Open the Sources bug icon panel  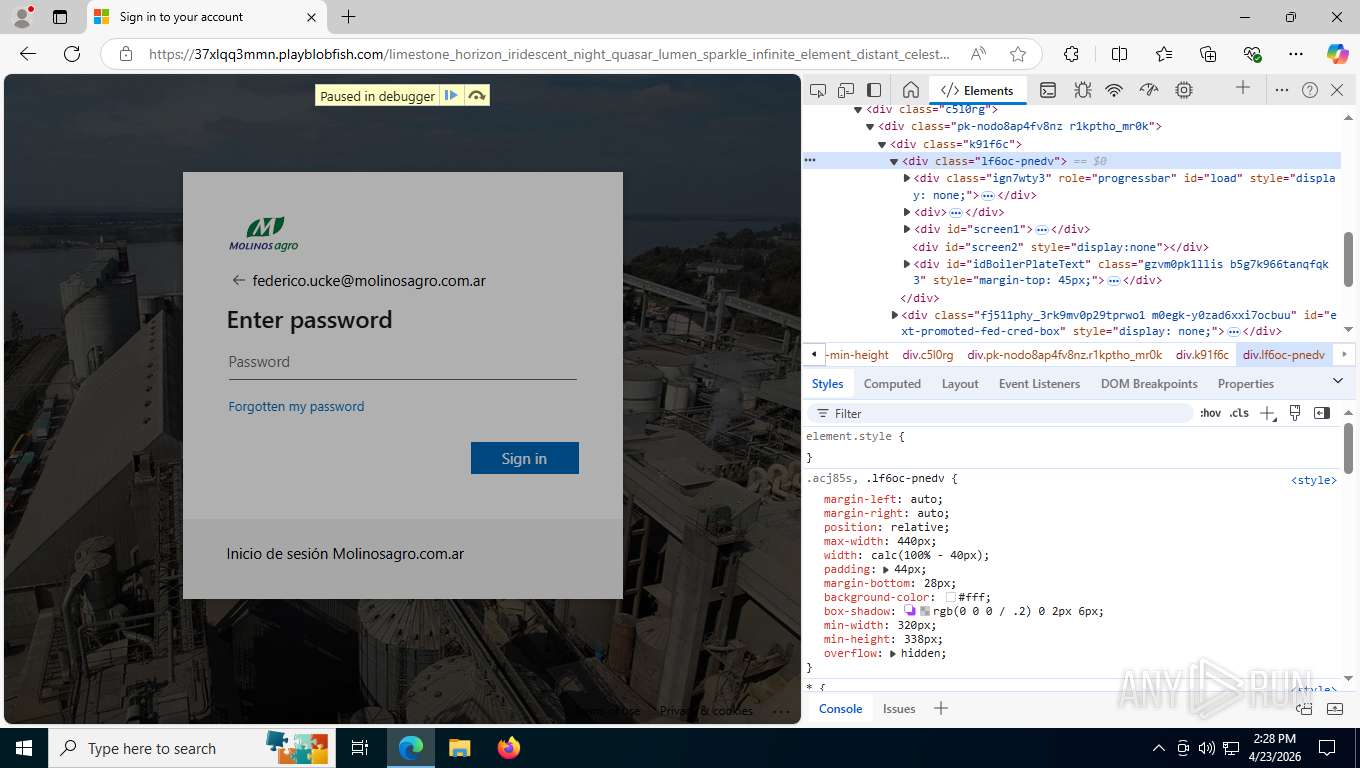1082,90
